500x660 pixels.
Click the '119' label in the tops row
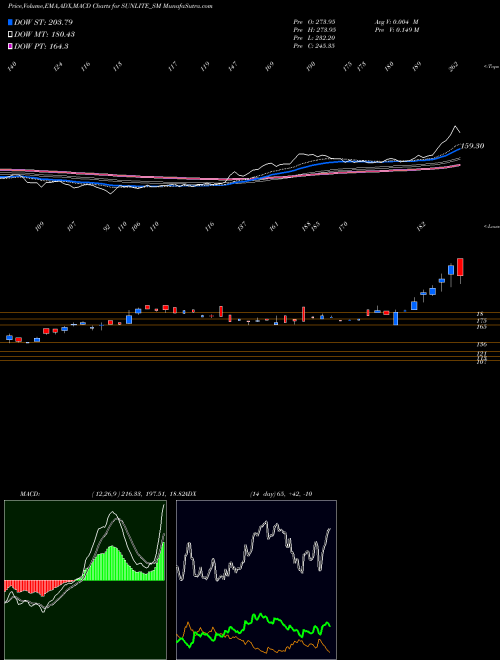(205, 67)
